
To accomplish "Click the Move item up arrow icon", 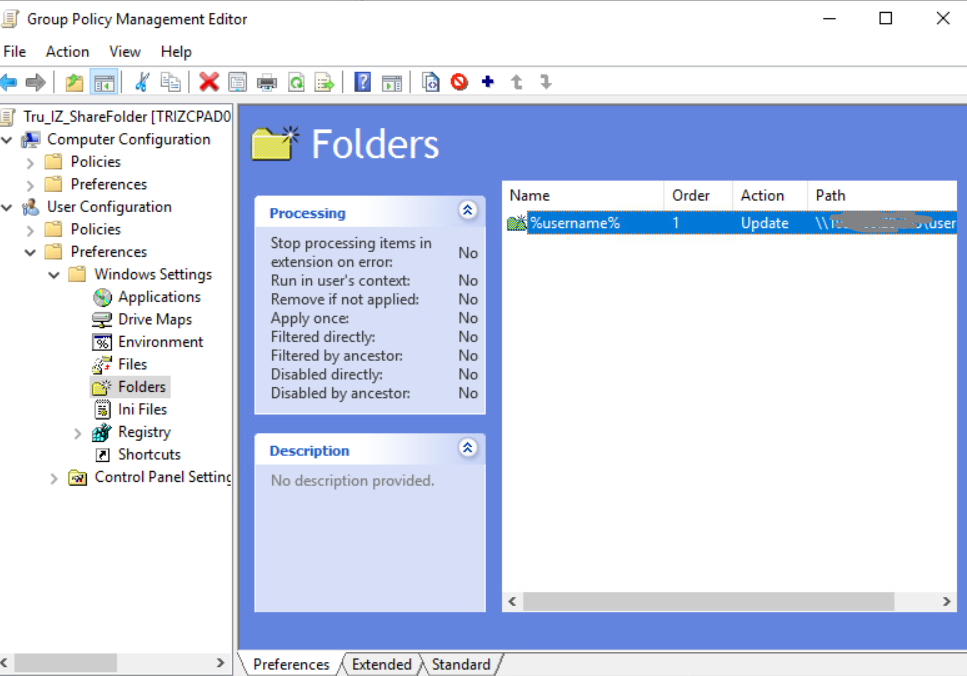I will [x=517, y=82].
